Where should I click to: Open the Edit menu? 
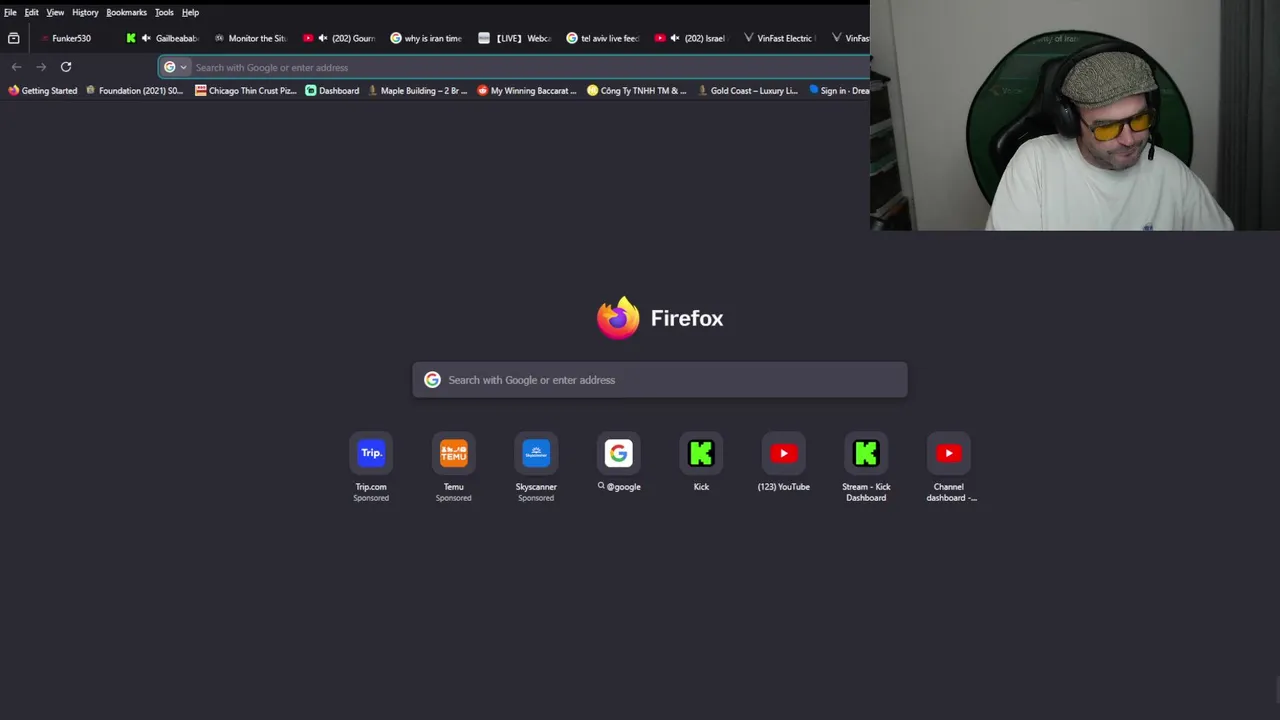click(32, 12)
